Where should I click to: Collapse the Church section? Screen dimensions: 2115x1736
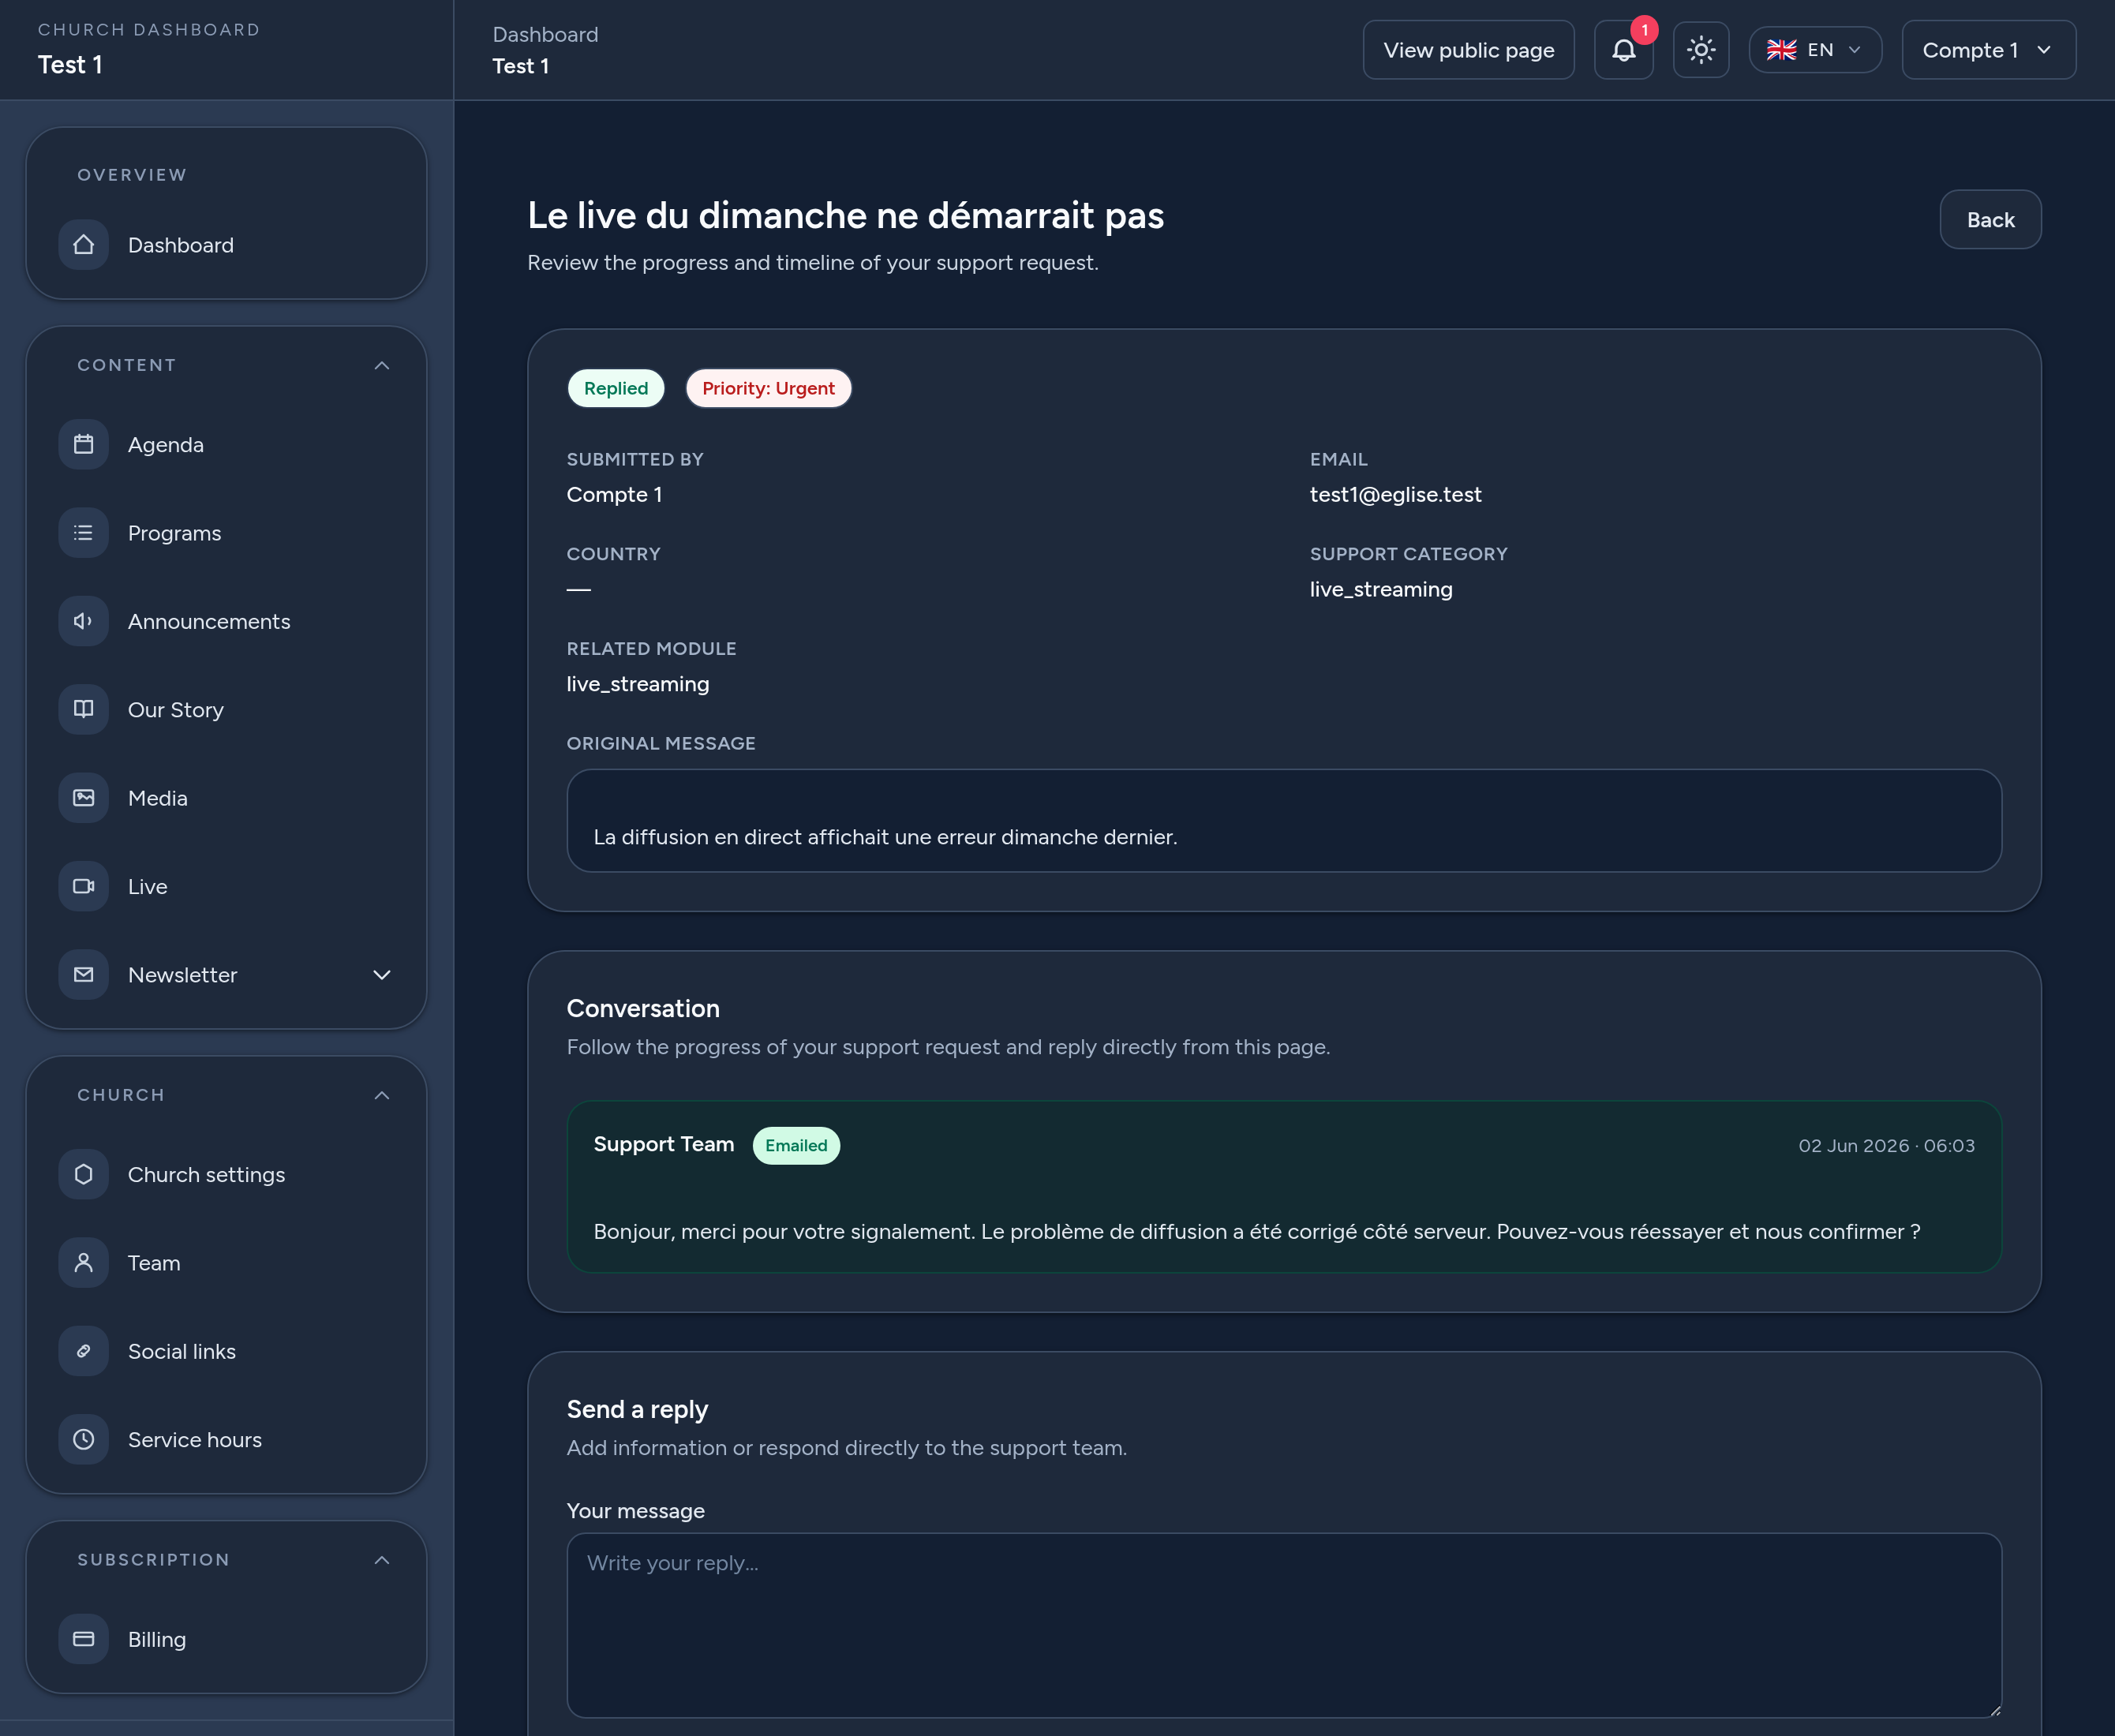point(382,1096)
